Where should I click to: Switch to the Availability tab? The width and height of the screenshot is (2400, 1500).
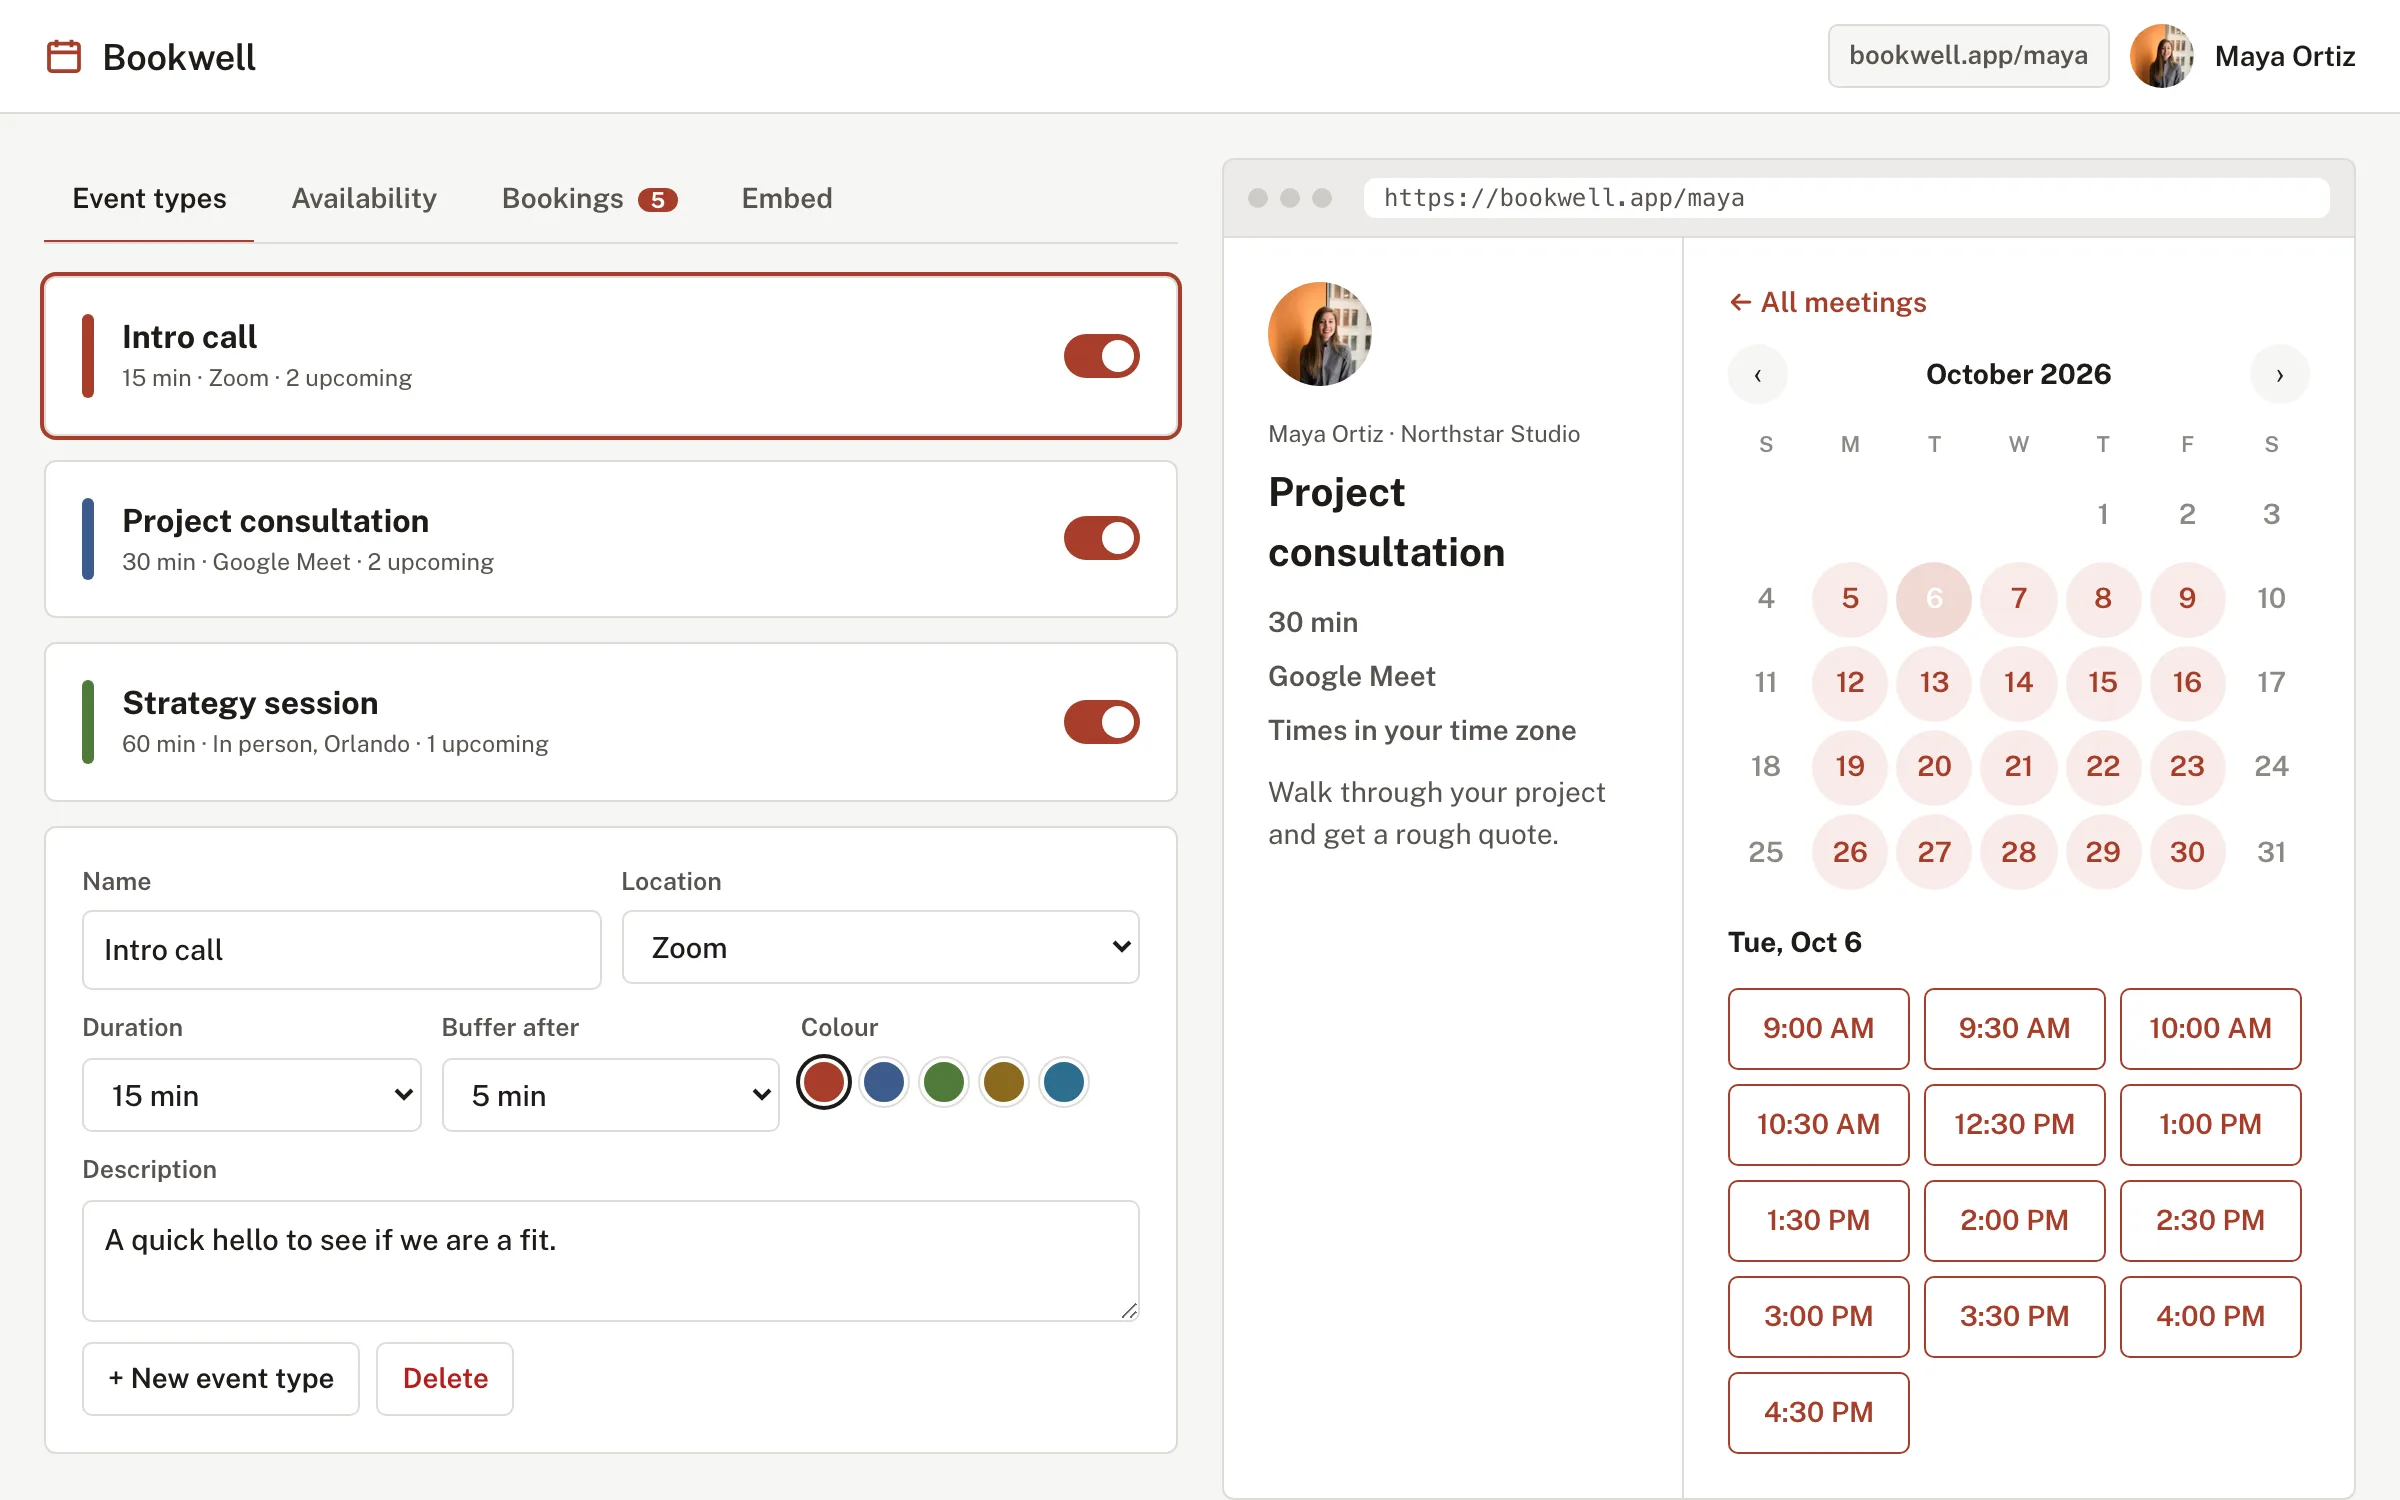[364, 199]
